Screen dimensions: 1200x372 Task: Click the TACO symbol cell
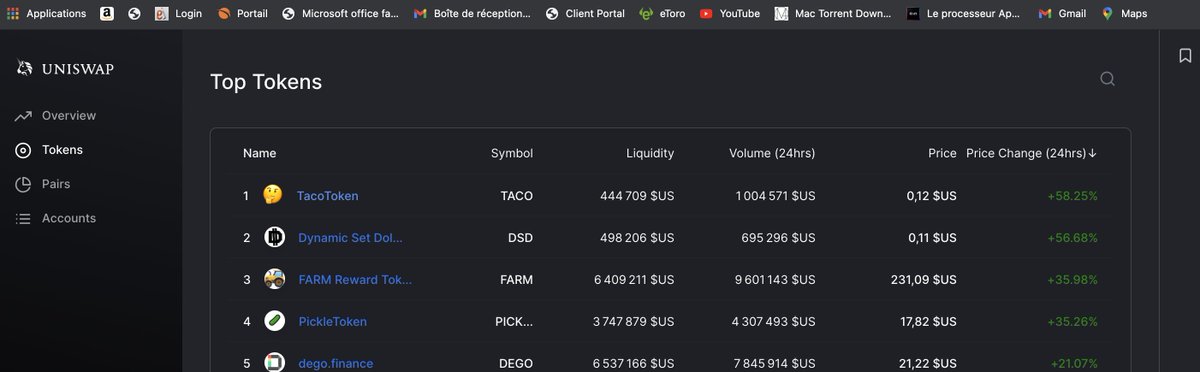[x=517, y=196]
